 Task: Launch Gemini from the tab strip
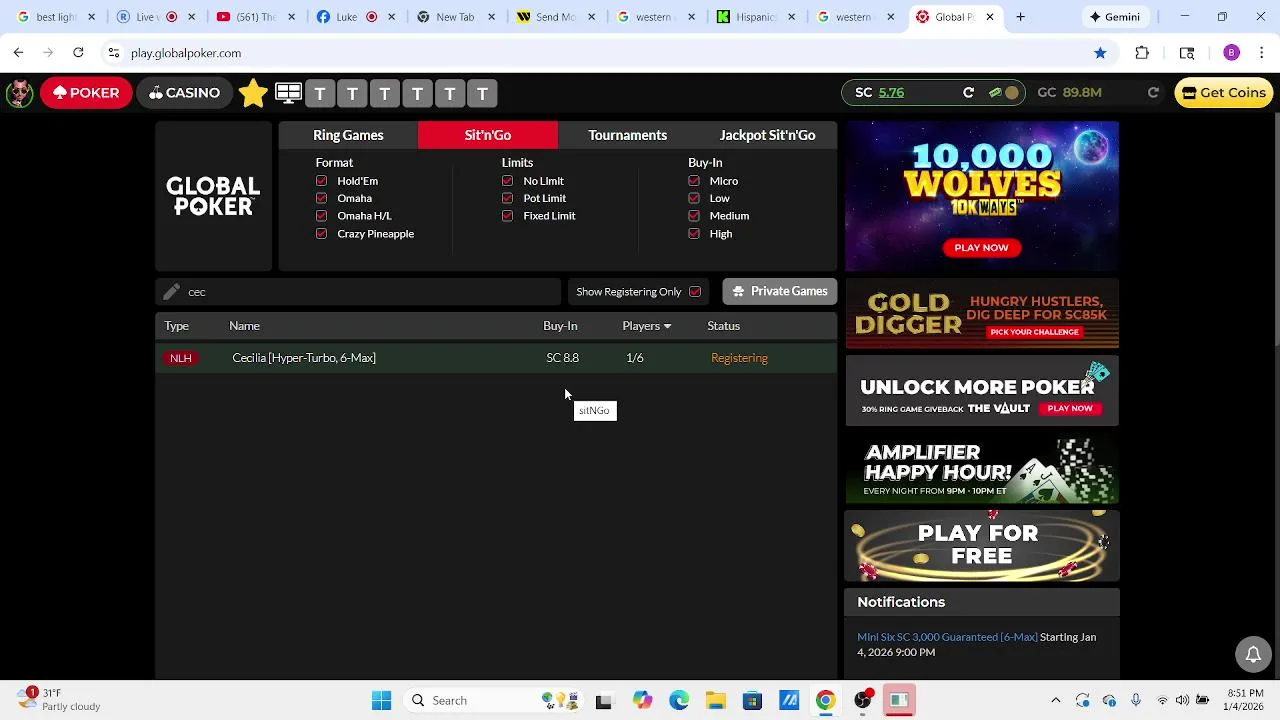[1115, 17]
